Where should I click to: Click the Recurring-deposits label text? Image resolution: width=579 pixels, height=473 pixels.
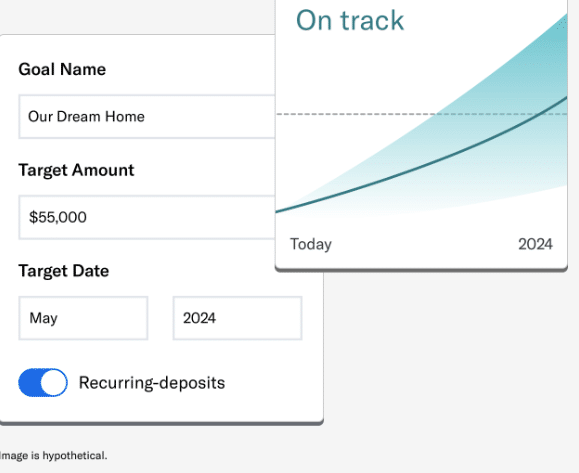pos(152,383)
